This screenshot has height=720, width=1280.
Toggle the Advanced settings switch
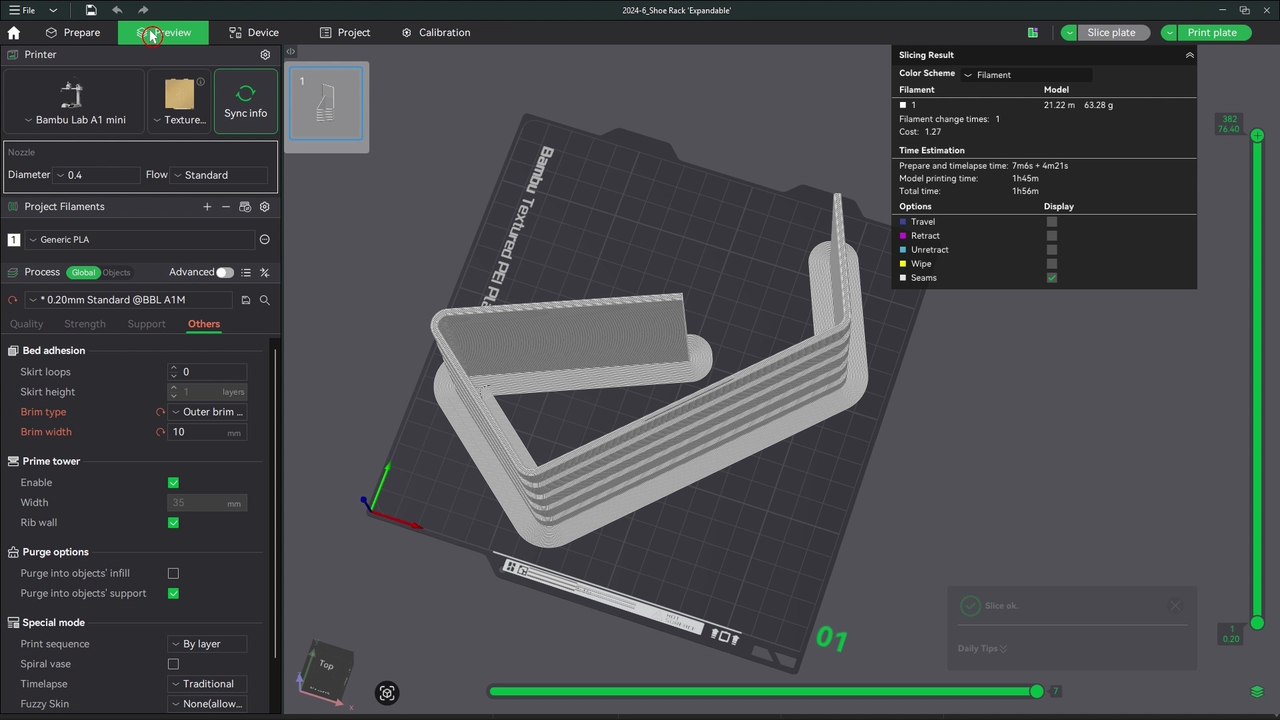pos(225,272)
